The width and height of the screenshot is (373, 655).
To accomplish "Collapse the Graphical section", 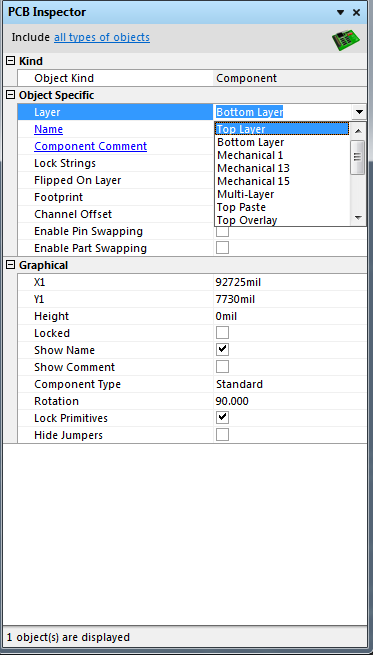I will [10, 265].
